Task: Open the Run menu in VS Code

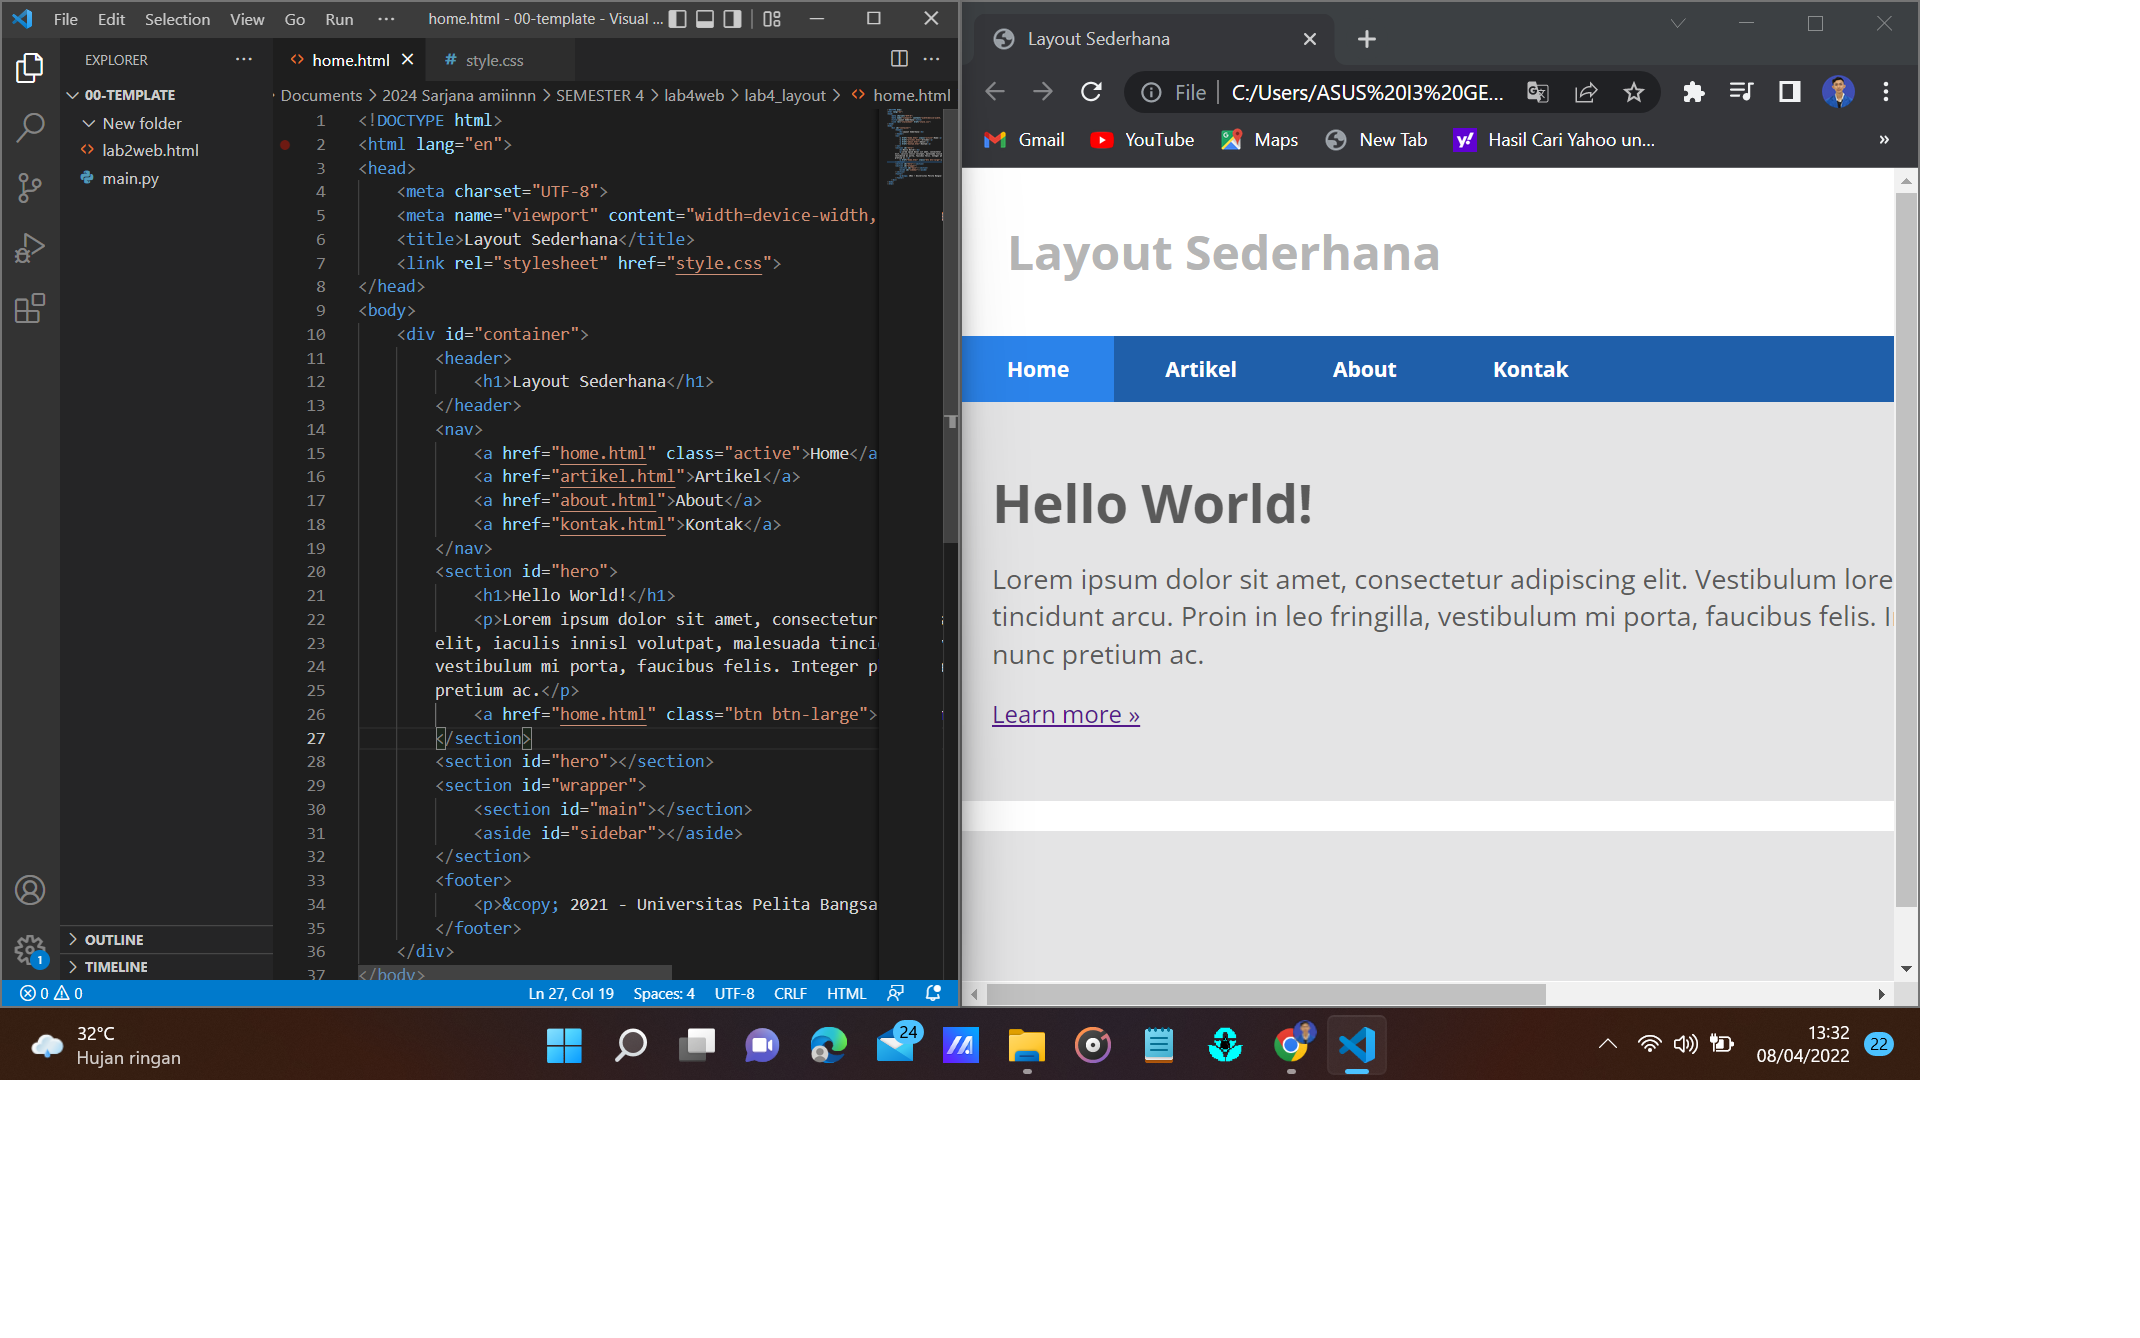Action: pyautogui.click(x=339, y=19)
